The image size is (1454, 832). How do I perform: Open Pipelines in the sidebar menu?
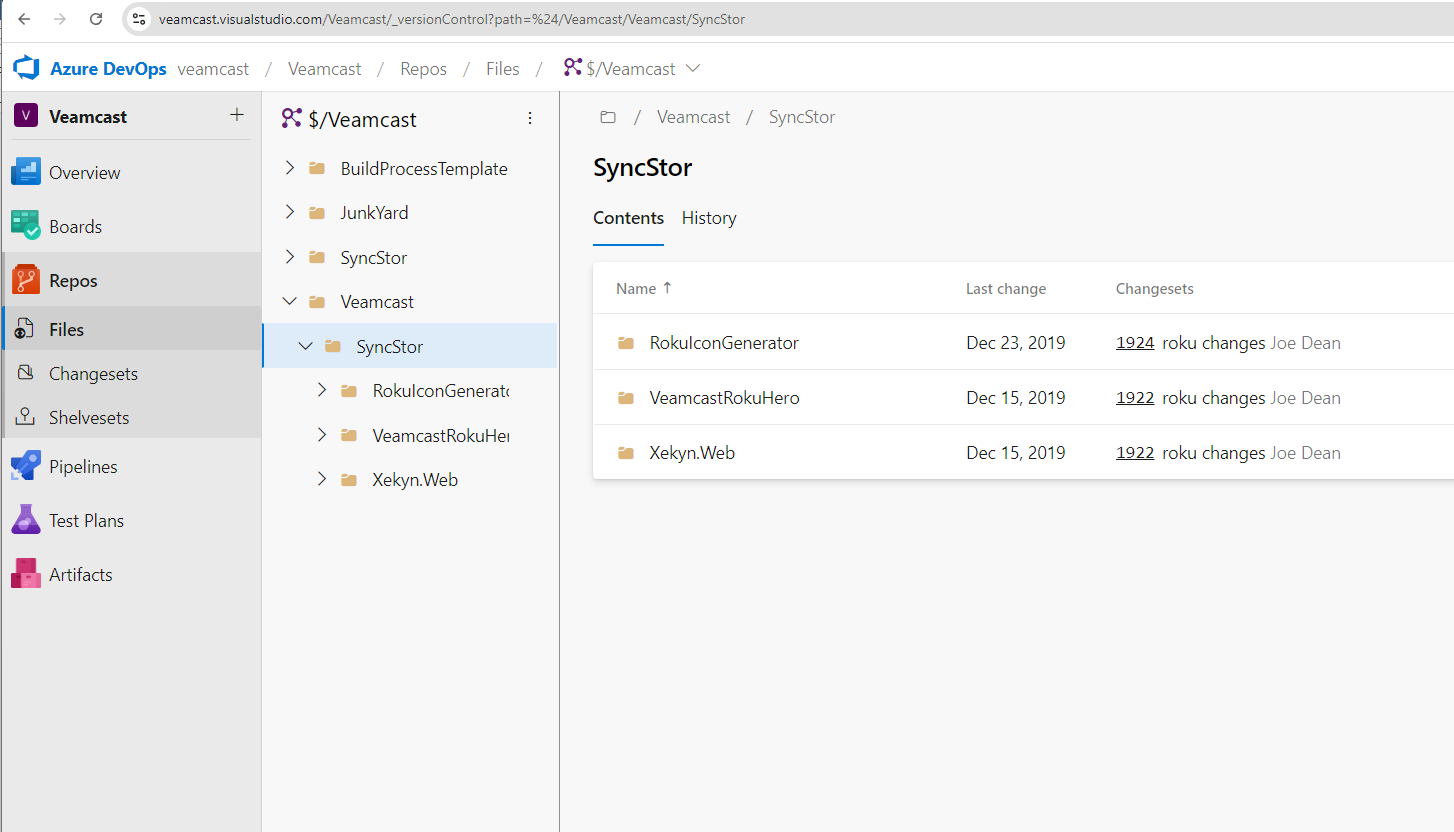pyautogui.click(x=83, y=467)
